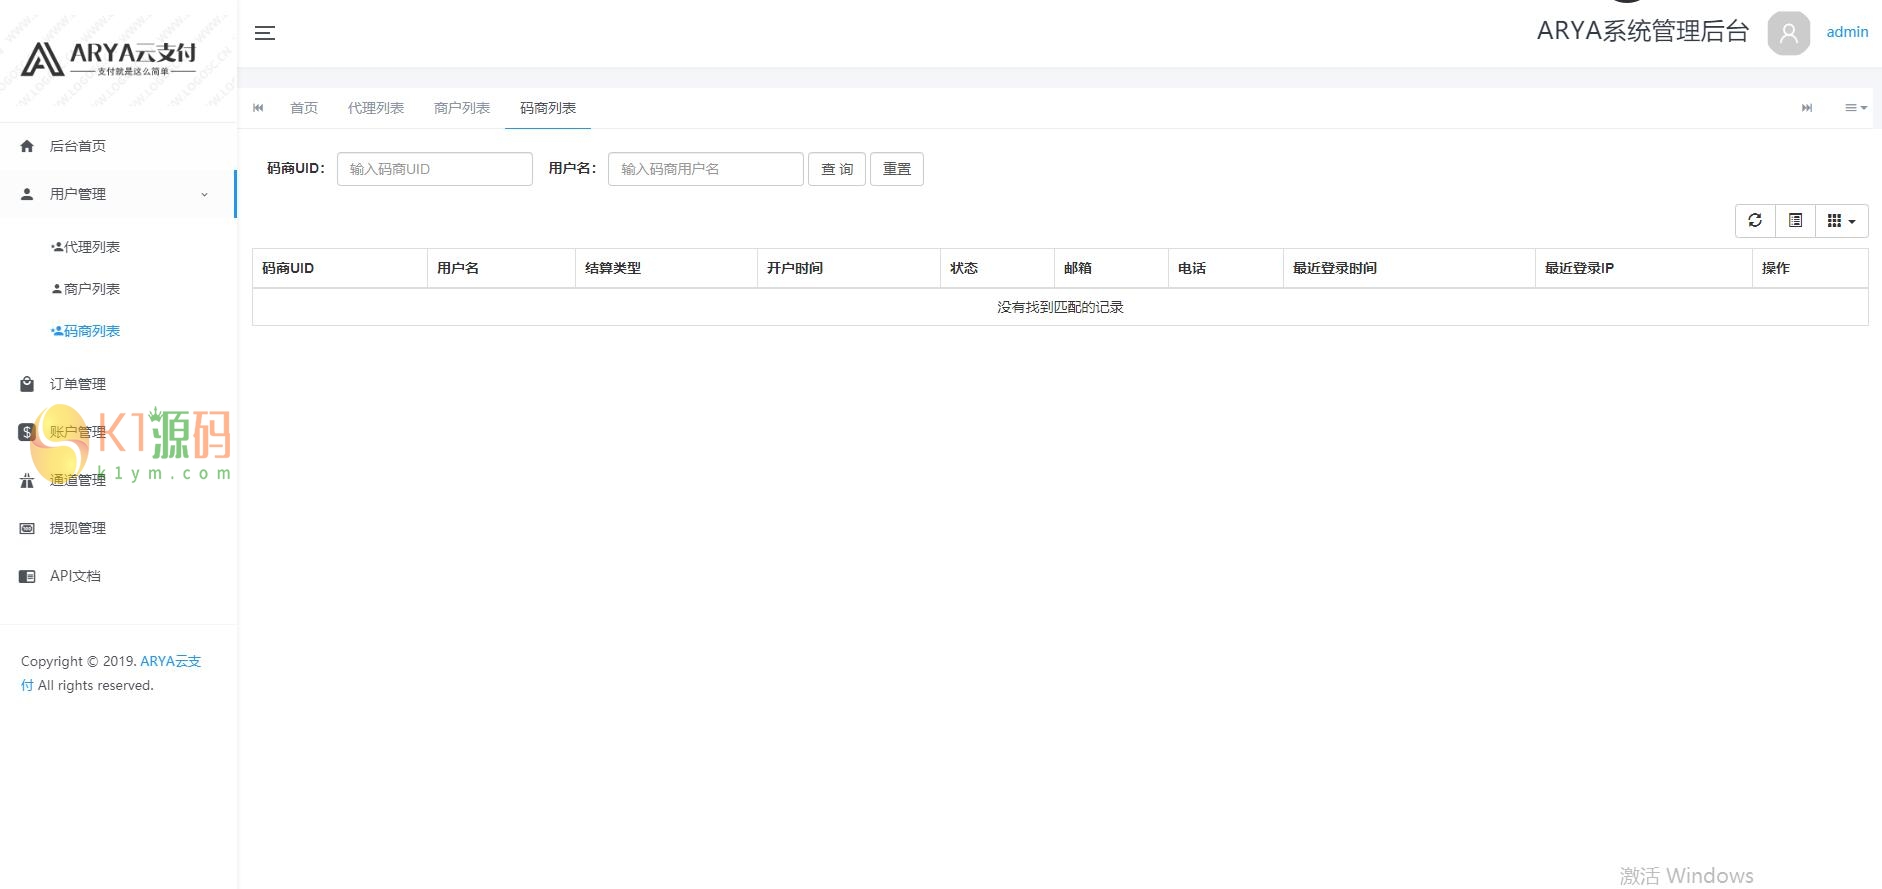Click the 查询 search button
Viewport: 1882px width, 889px height.
pos(837,169)
